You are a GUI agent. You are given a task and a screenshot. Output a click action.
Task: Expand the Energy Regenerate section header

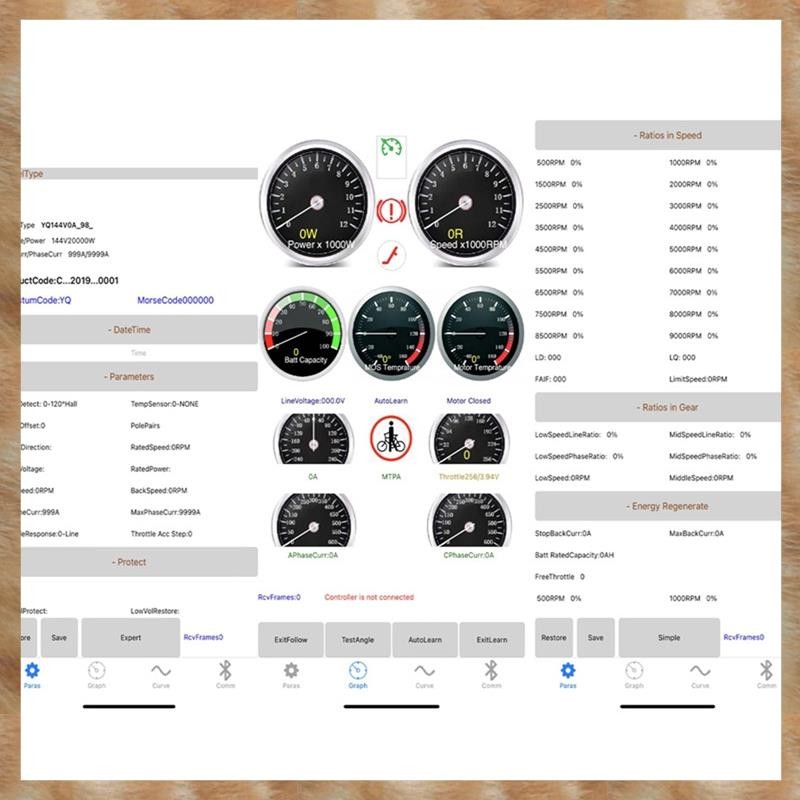[x=658, y=506]
